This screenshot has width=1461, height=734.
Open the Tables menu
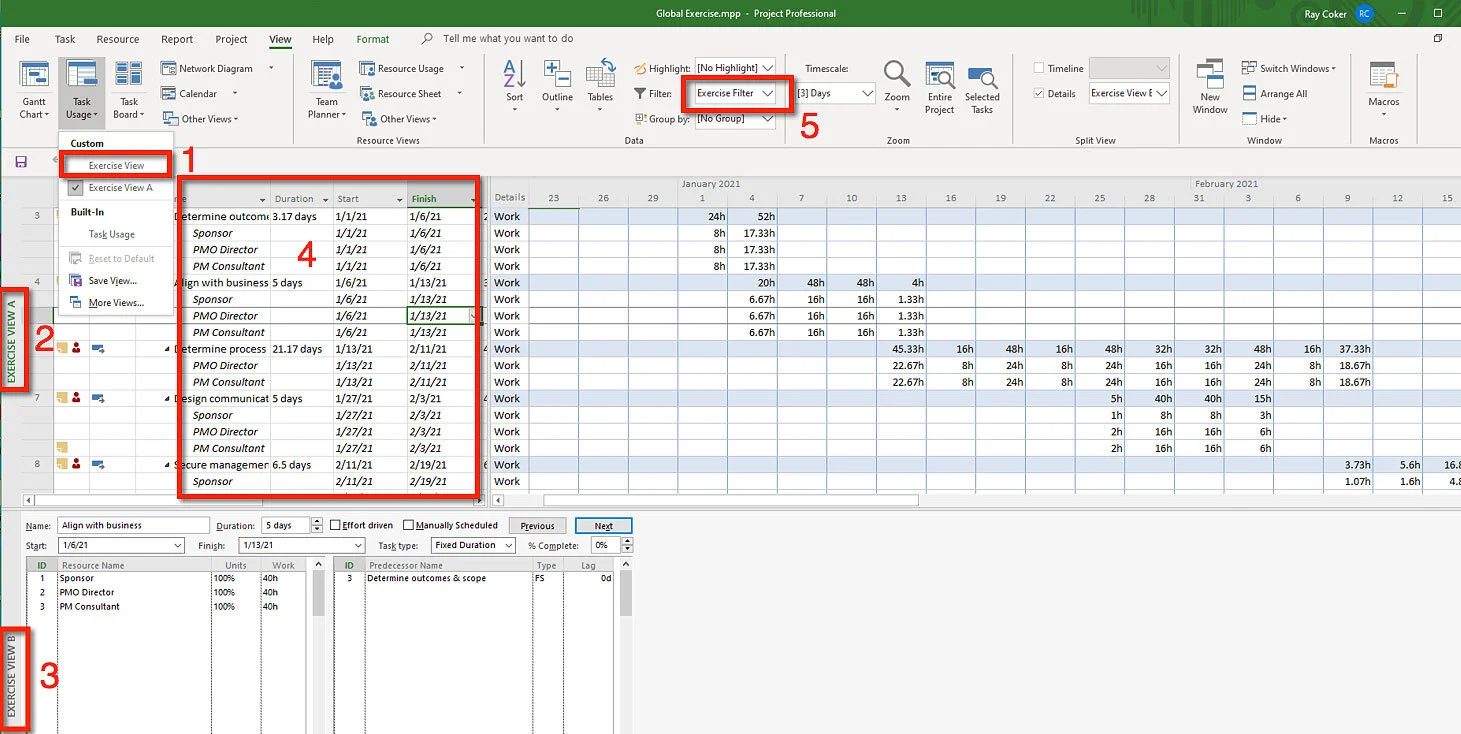coord(600,84)
